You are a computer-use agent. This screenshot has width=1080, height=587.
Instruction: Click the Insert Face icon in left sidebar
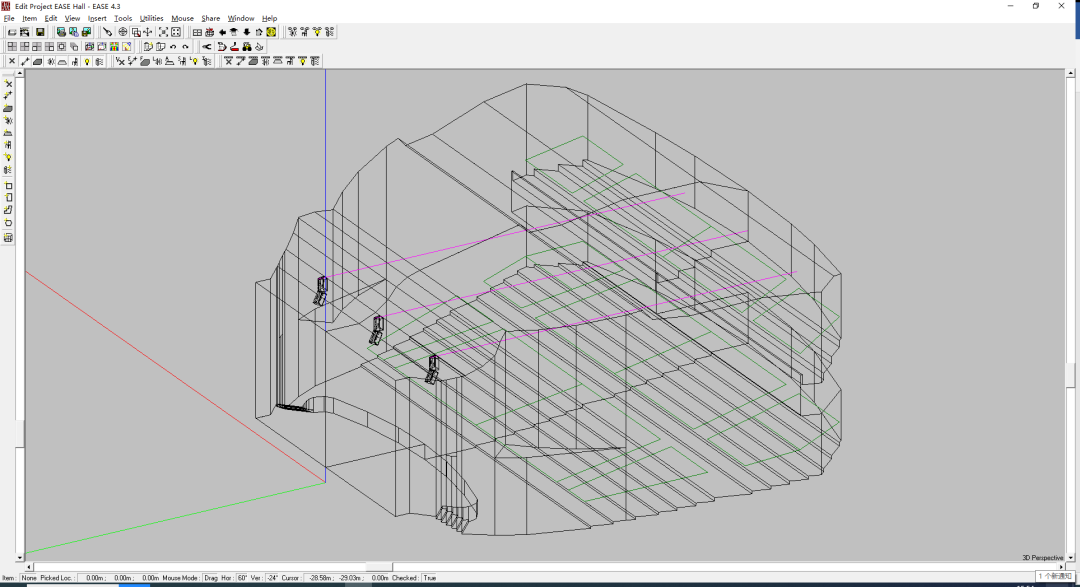coord(8,108)
